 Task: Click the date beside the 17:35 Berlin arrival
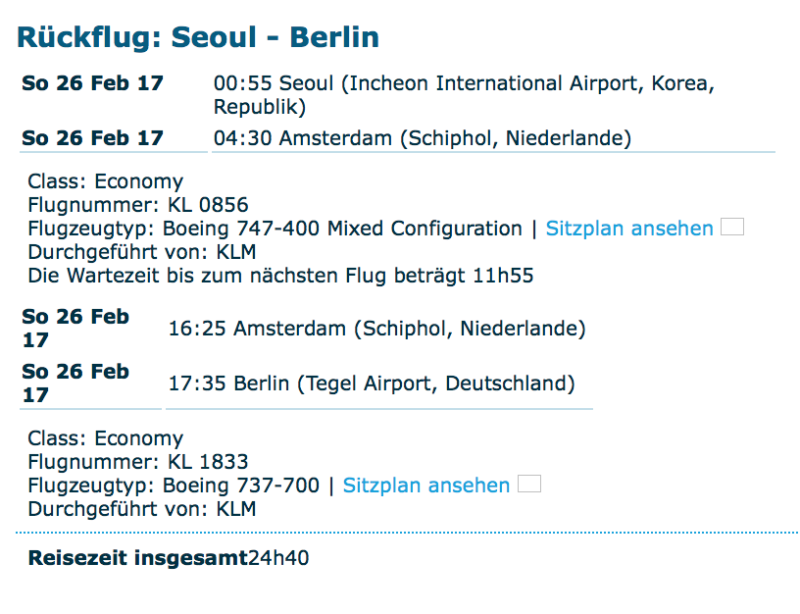click(x=76, y=384)
